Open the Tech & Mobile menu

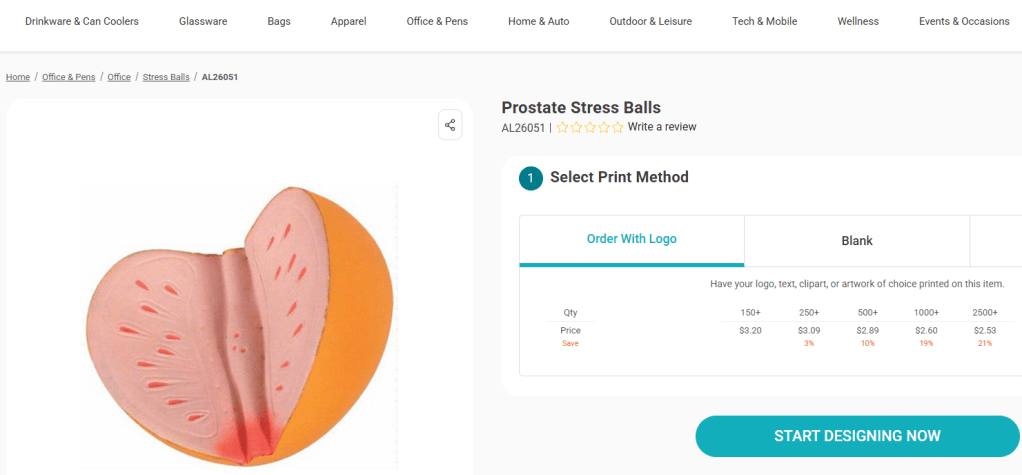tap(764, 21)
